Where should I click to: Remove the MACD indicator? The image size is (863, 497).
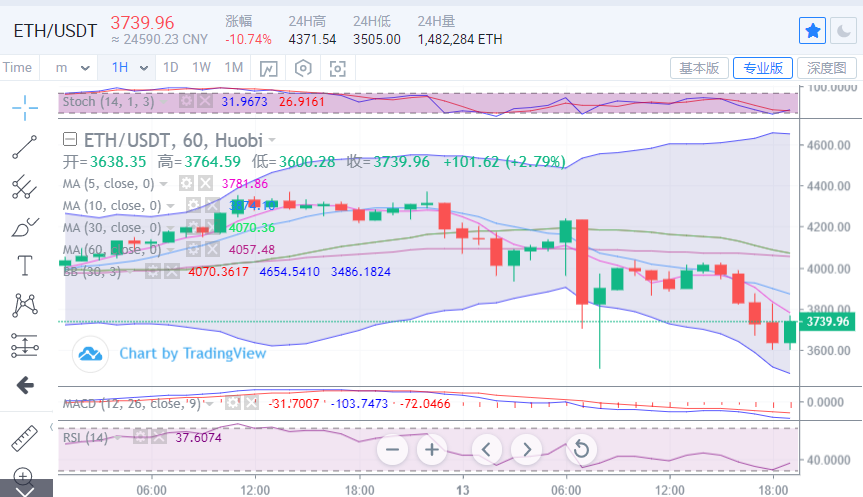(x=252, y=403)
